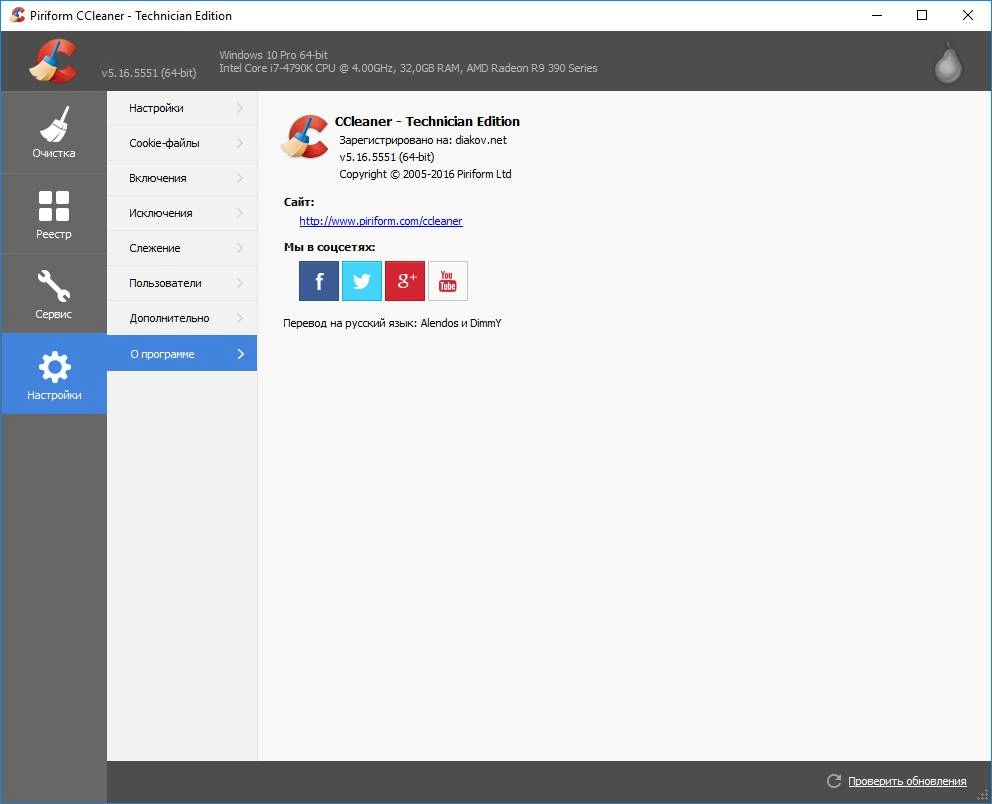Image resolution: width=992 pixels, height=804 pixels.
Task: Open the http://www.piriform.com/ccleaner link
Action: pyautogui.click(x=381, y=221)
